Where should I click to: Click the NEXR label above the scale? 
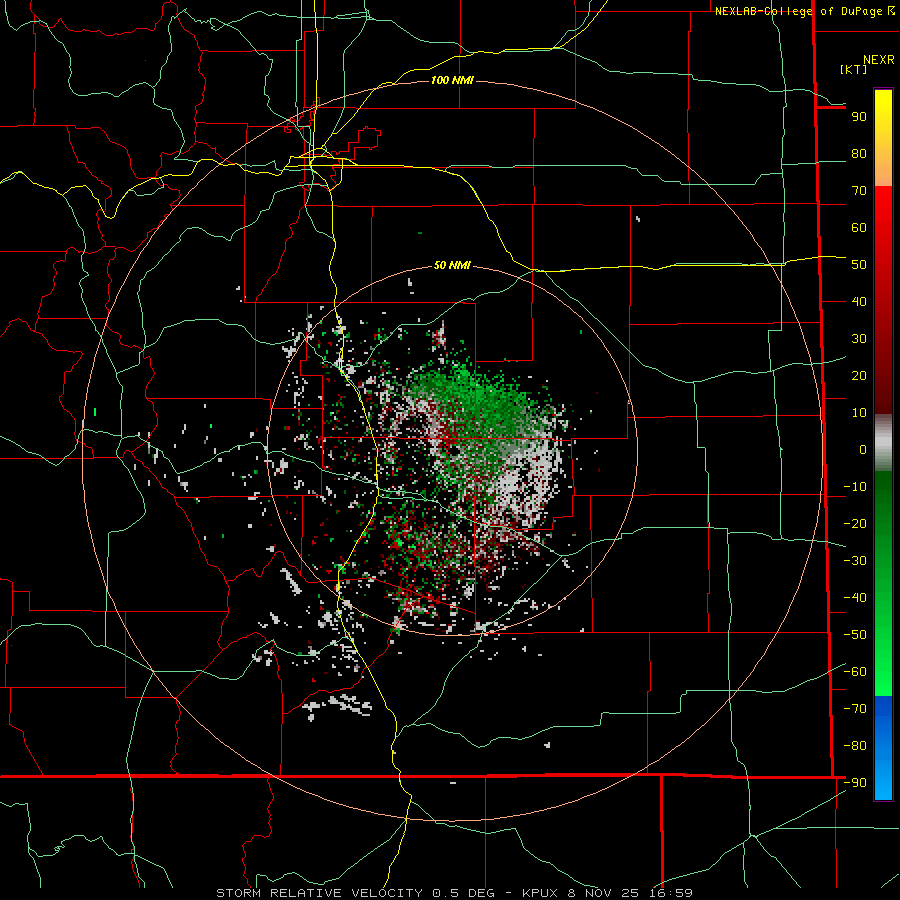(878, 60)
